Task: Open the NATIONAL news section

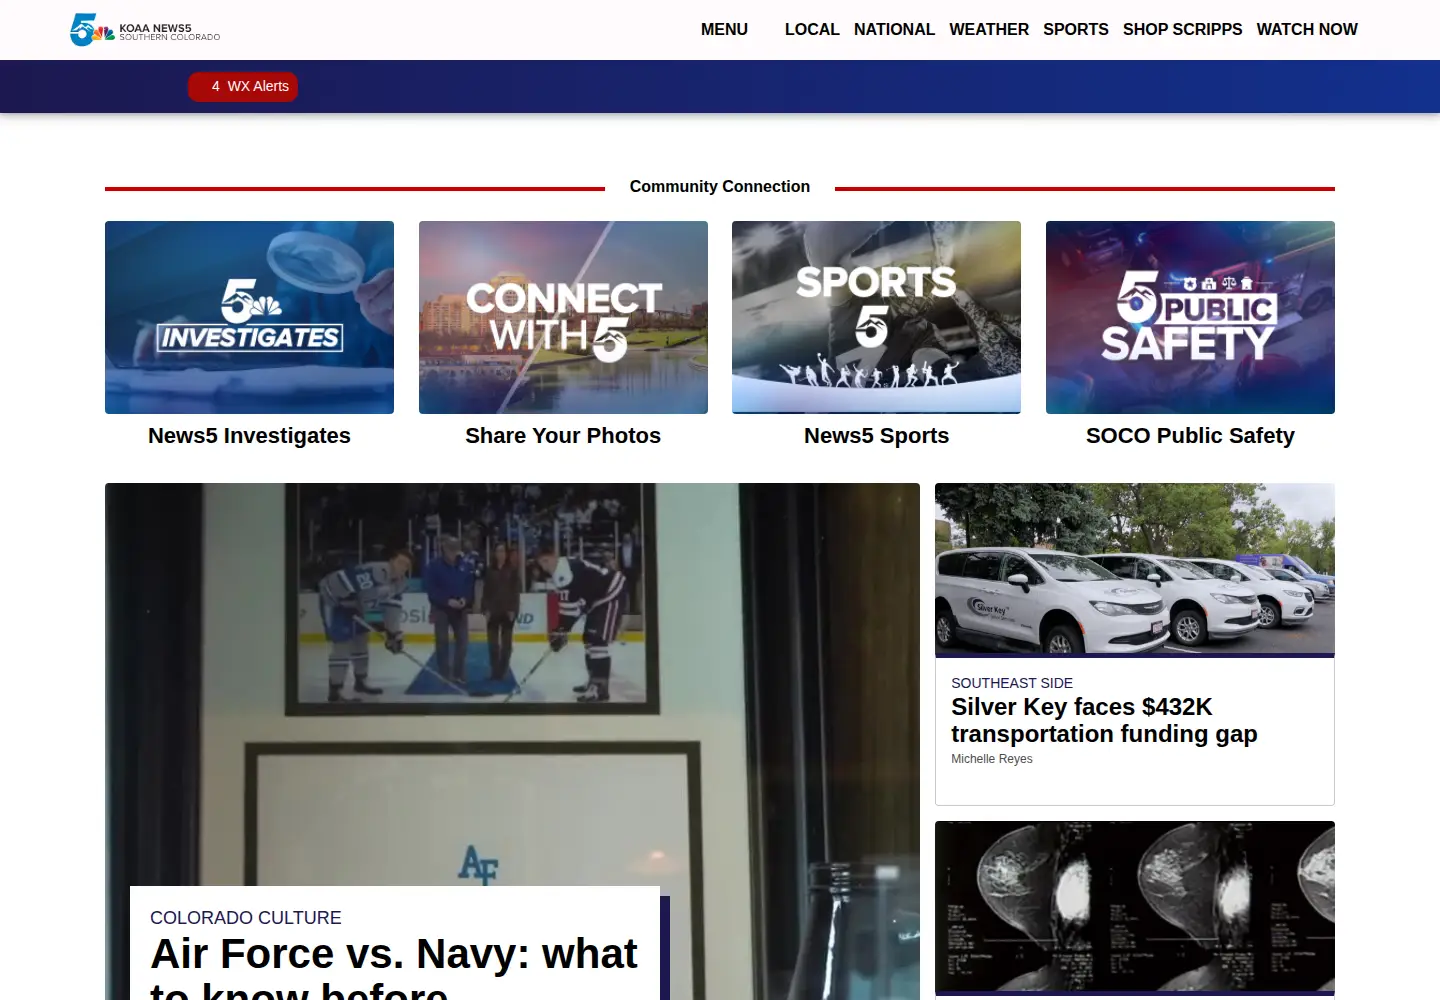Action: (894, 30)
